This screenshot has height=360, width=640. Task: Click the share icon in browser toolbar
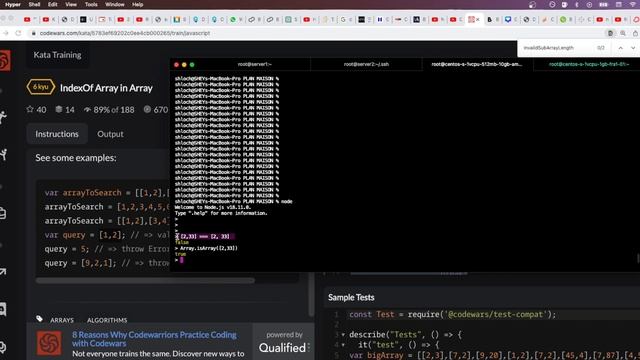636,33
